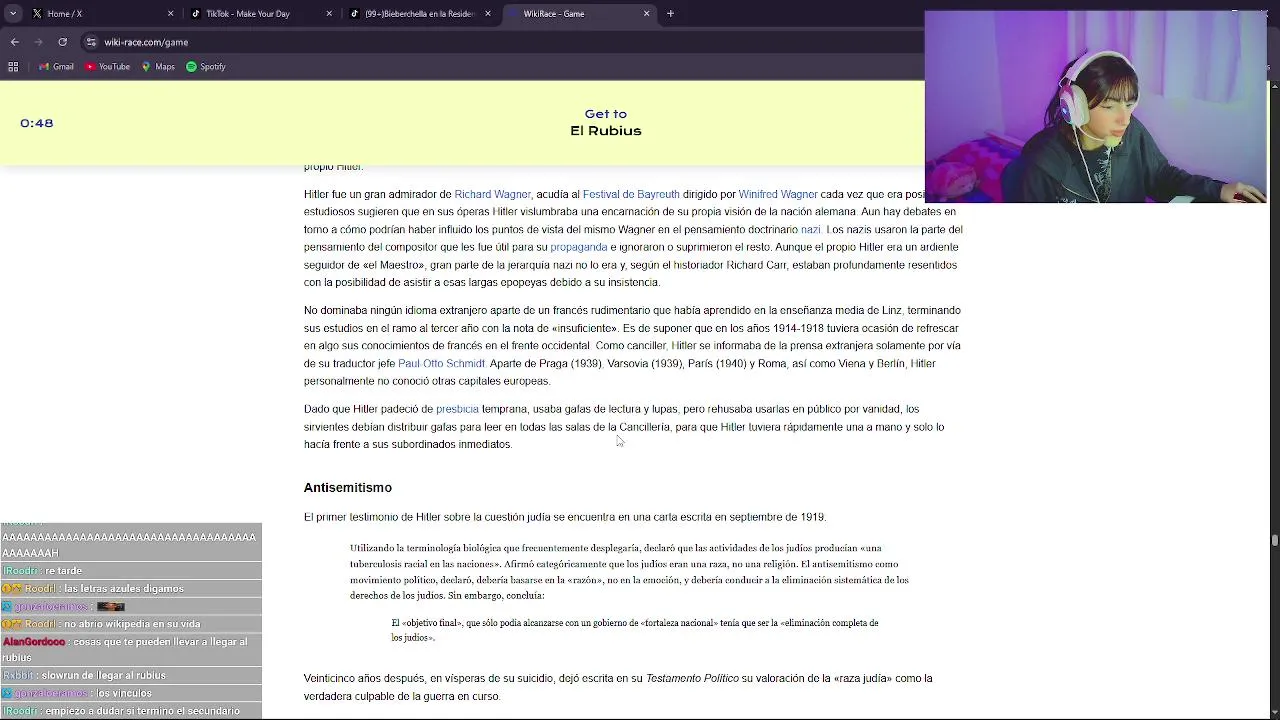
Task: Open the propaganda article link
Action: point(578,247)
